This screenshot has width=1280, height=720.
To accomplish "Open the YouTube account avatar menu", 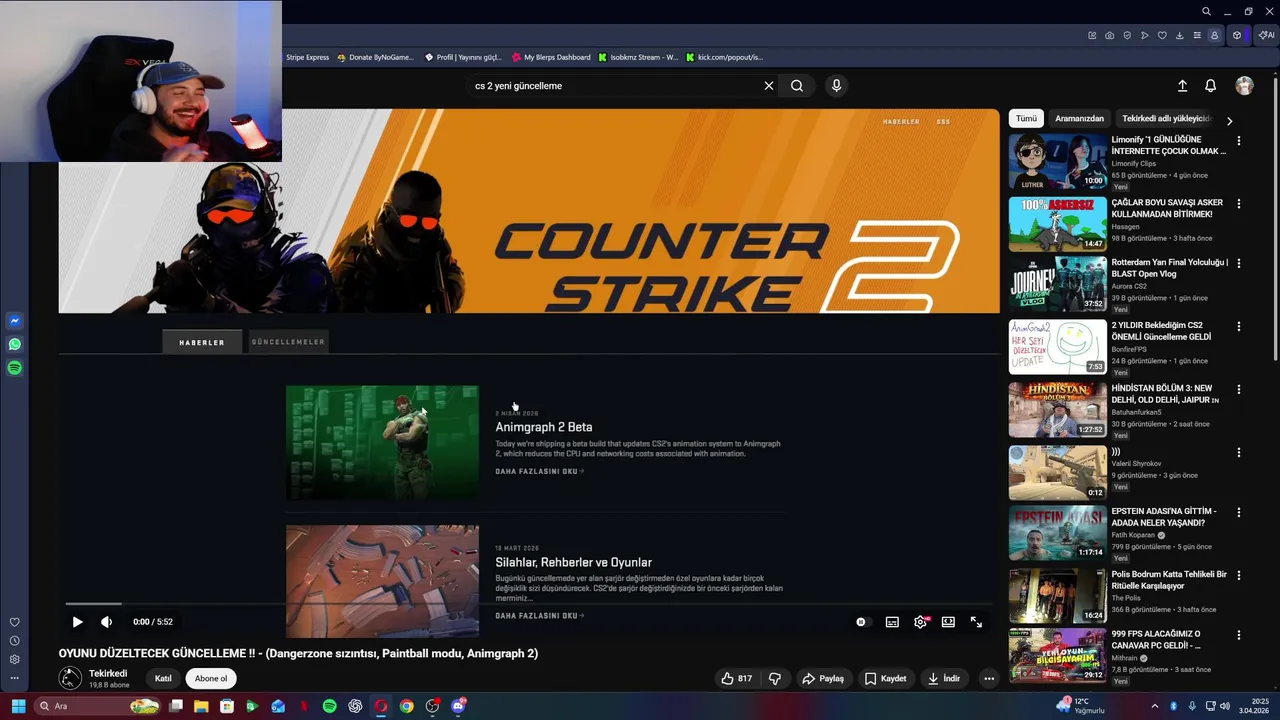I will (1244, 86).
